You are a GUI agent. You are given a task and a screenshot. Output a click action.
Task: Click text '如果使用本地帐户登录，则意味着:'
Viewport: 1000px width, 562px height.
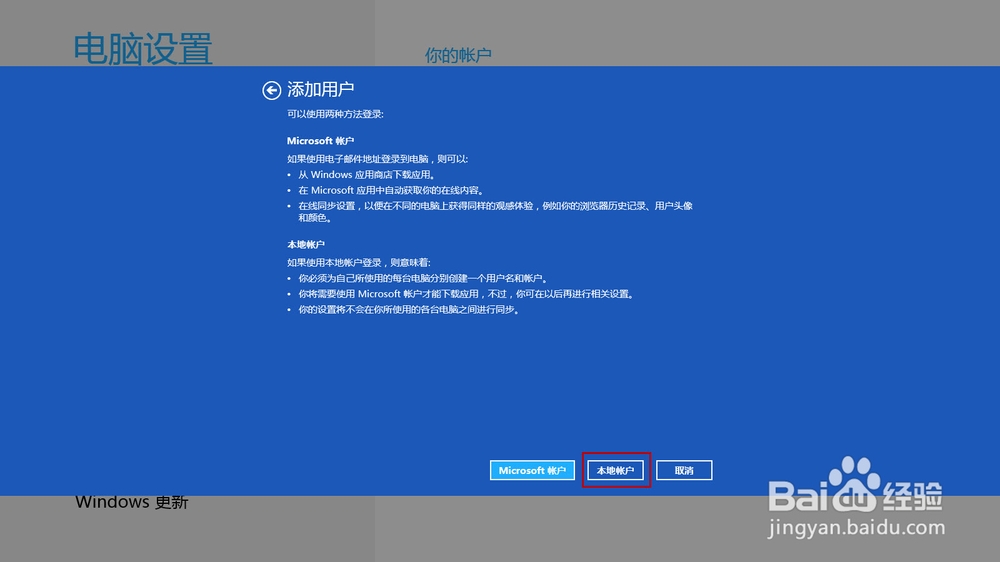click(358, 262)
